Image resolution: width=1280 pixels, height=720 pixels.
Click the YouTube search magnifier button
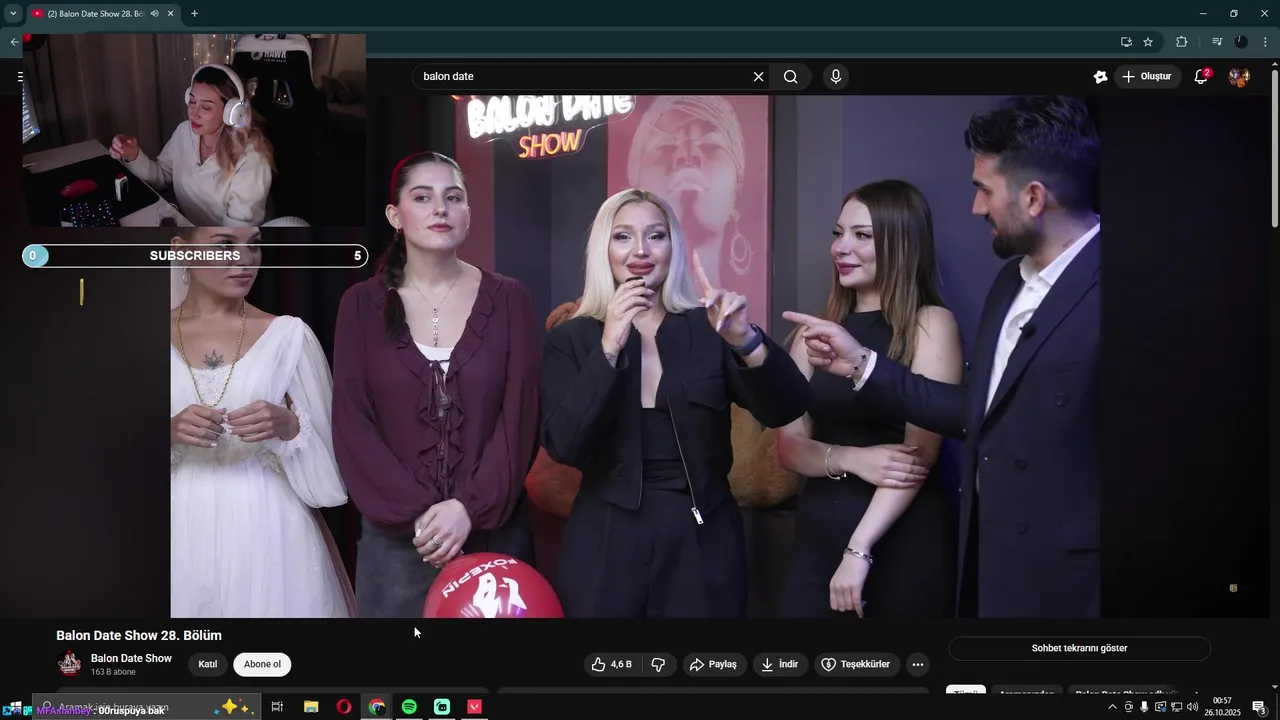coord(791,77)
